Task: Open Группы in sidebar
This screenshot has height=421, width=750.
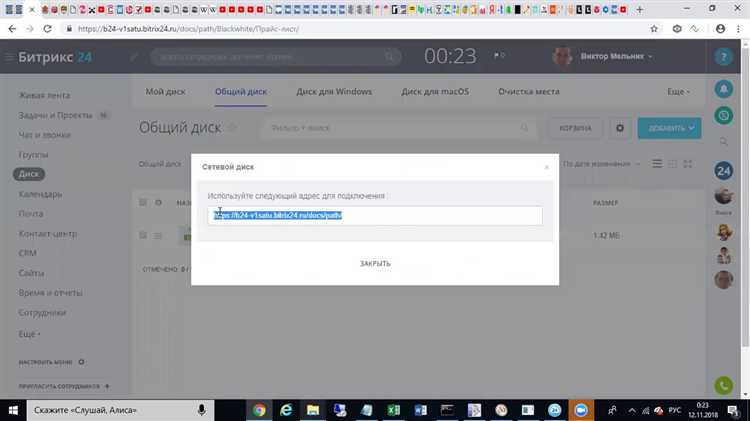Action: pos(33,155)
